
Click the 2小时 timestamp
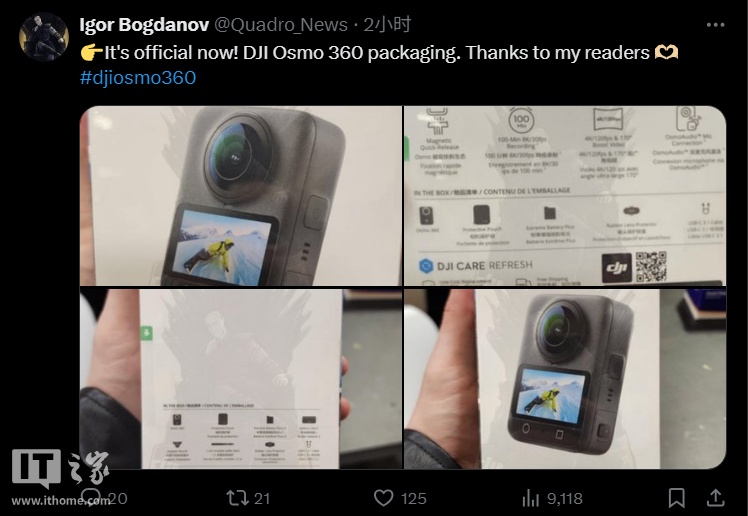click(x=387, y=25)
